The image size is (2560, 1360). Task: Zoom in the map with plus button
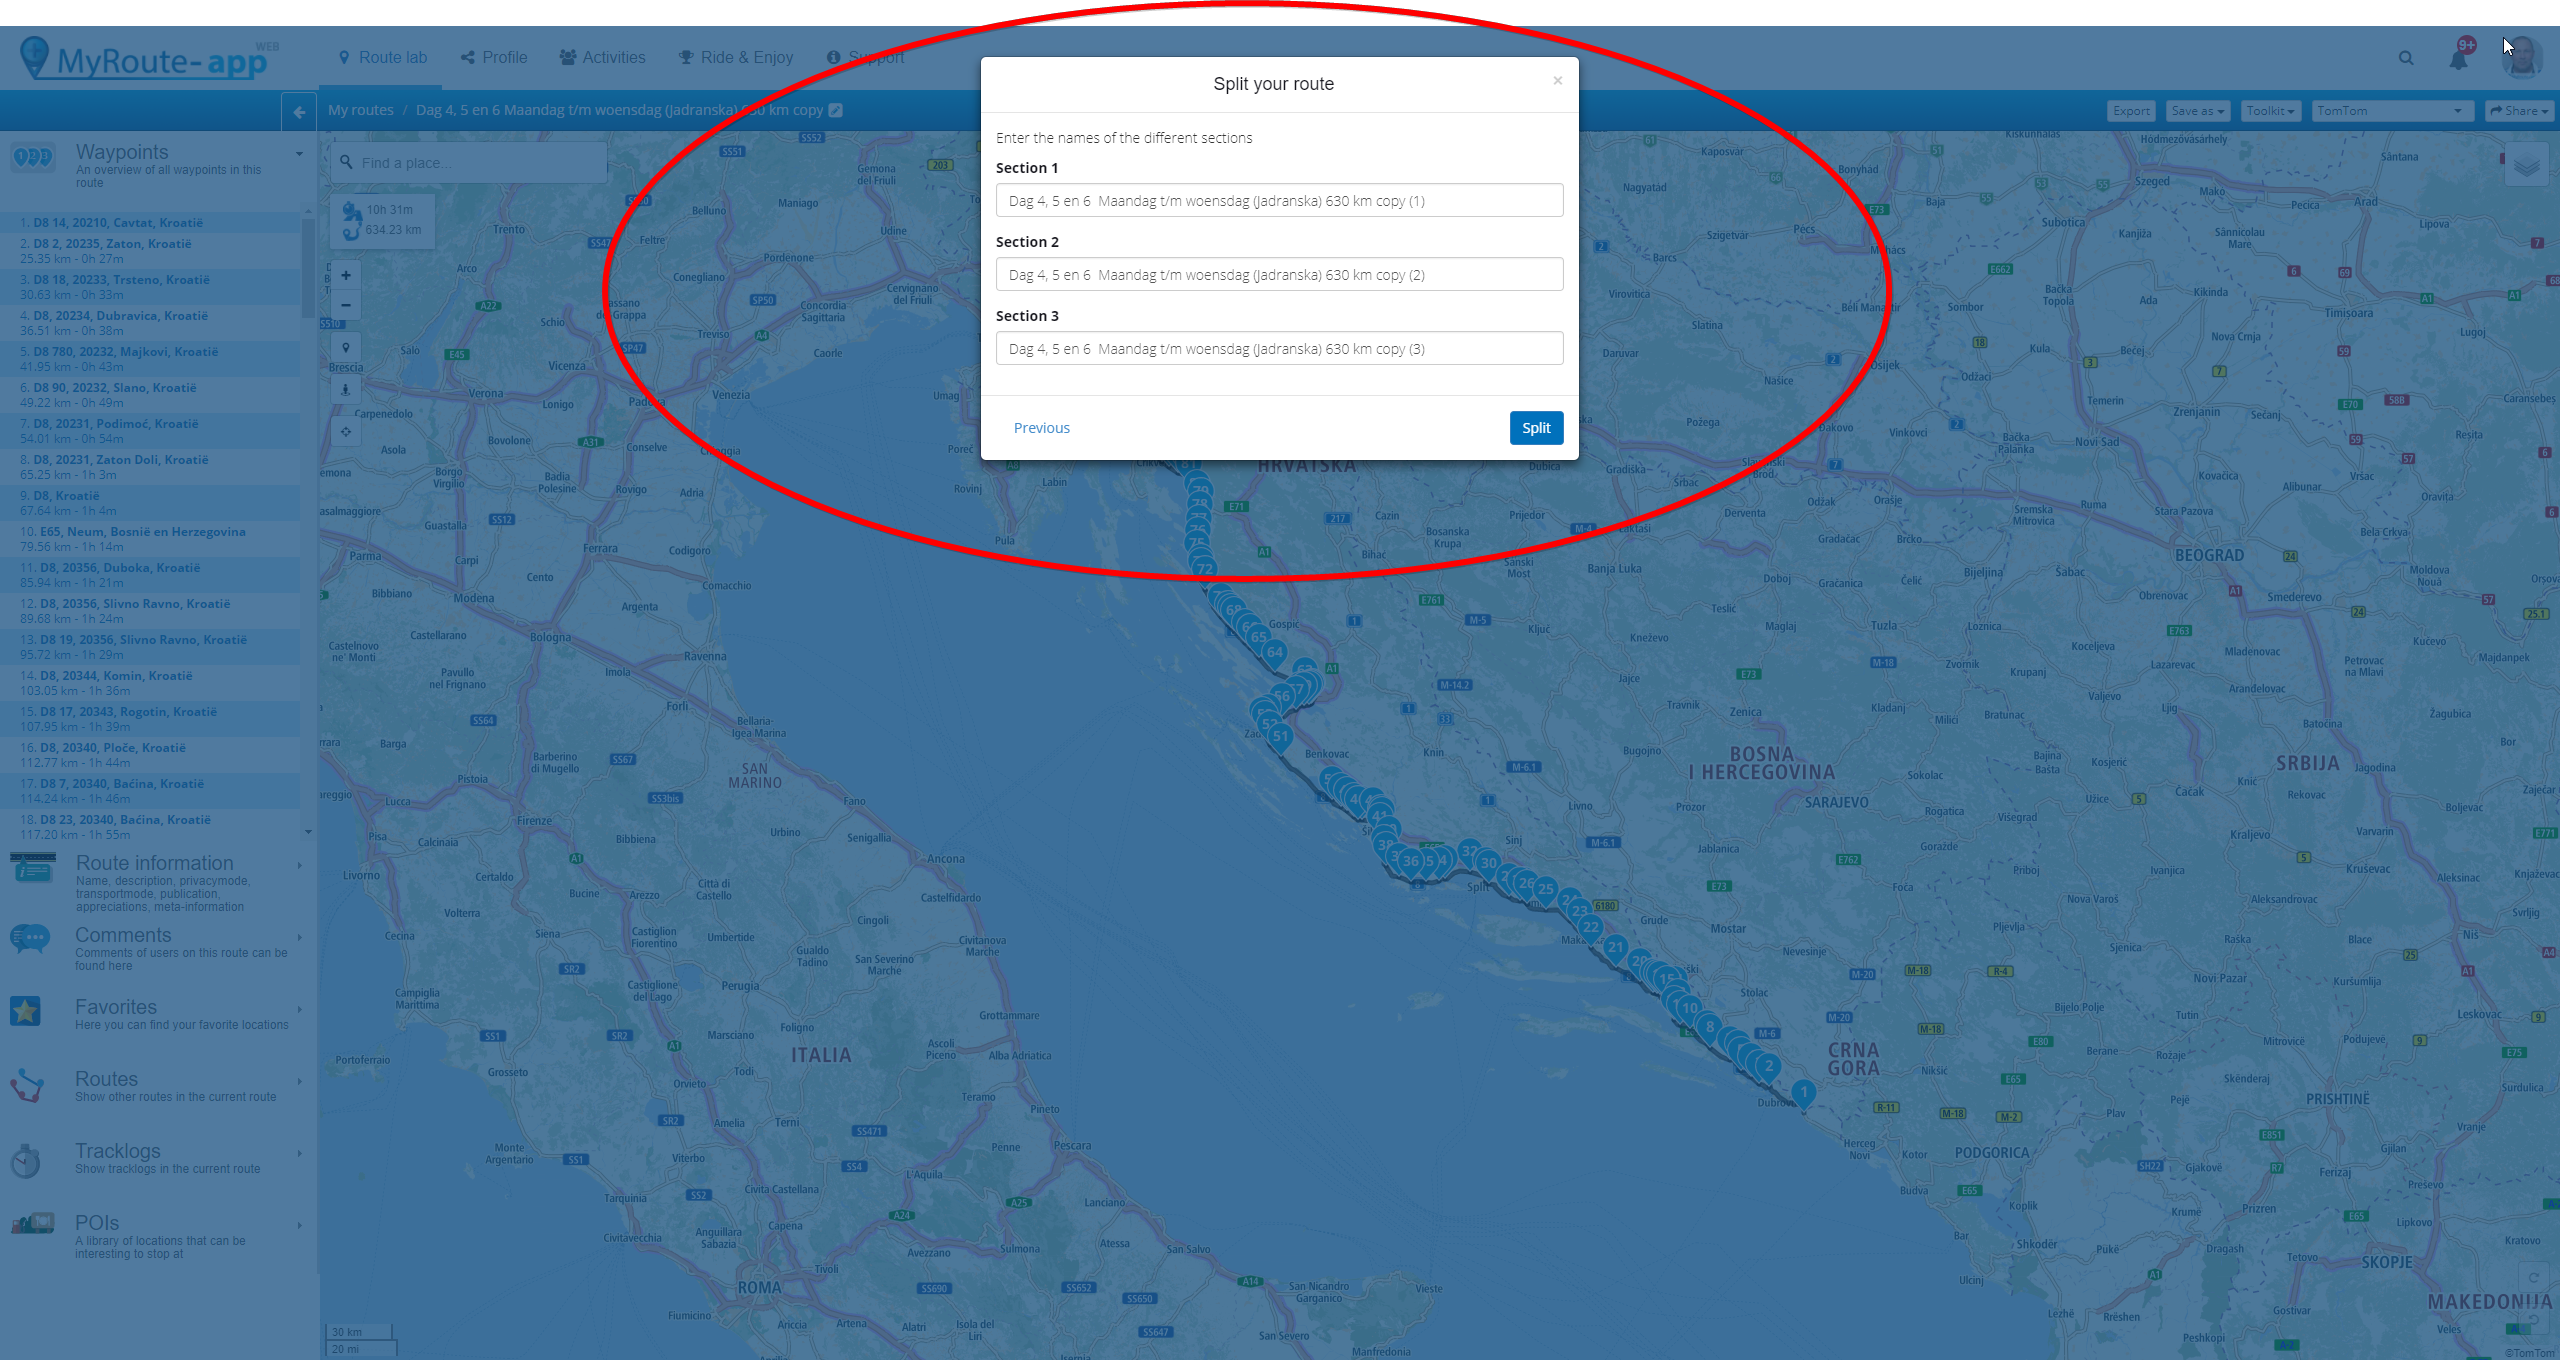pos(346,275)
